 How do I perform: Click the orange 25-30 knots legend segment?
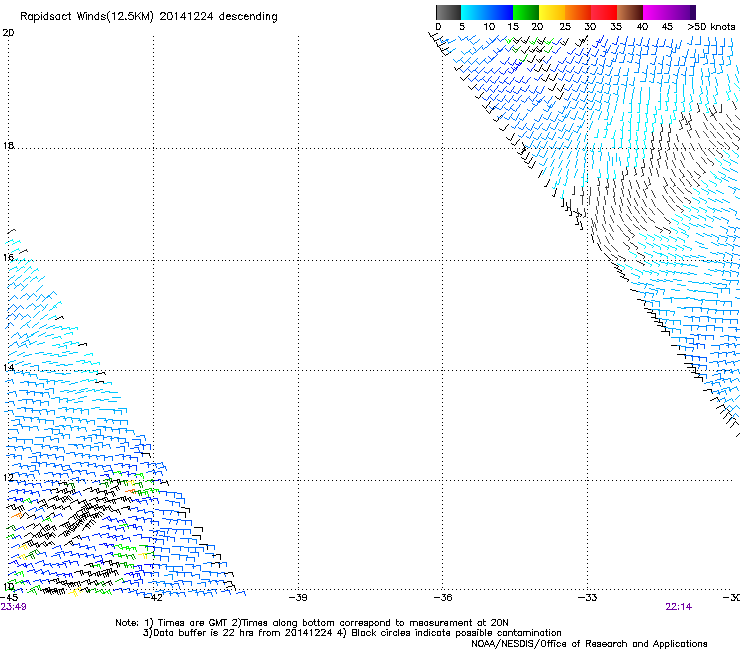(x=578, y=12)
